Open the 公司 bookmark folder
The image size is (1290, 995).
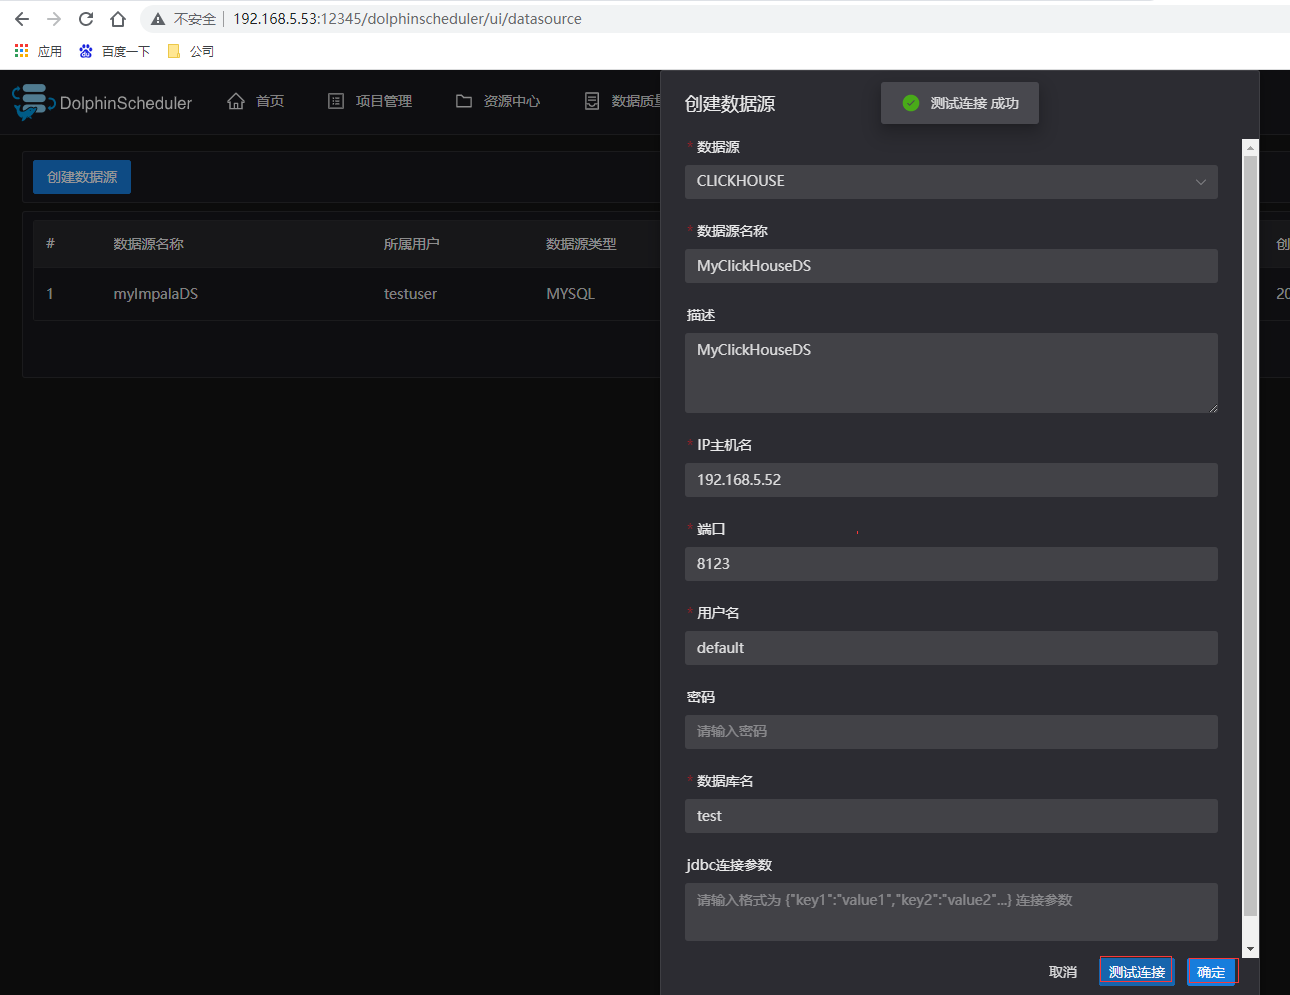190,51
